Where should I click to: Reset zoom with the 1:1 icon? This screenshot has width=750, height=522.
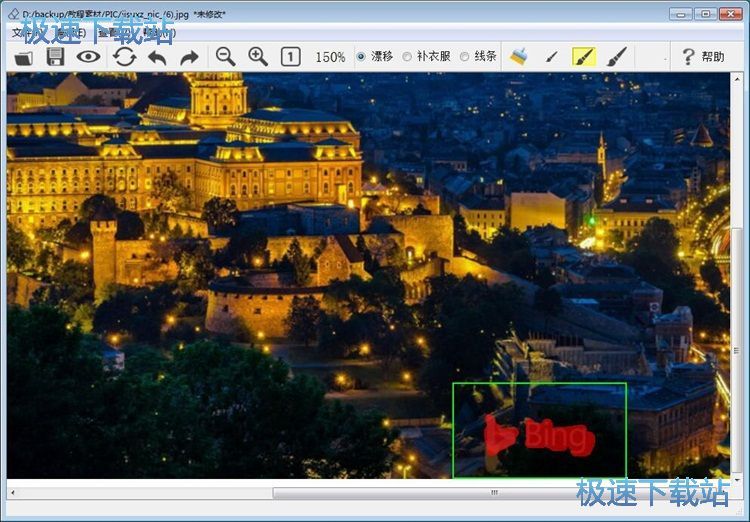[290, 57]
